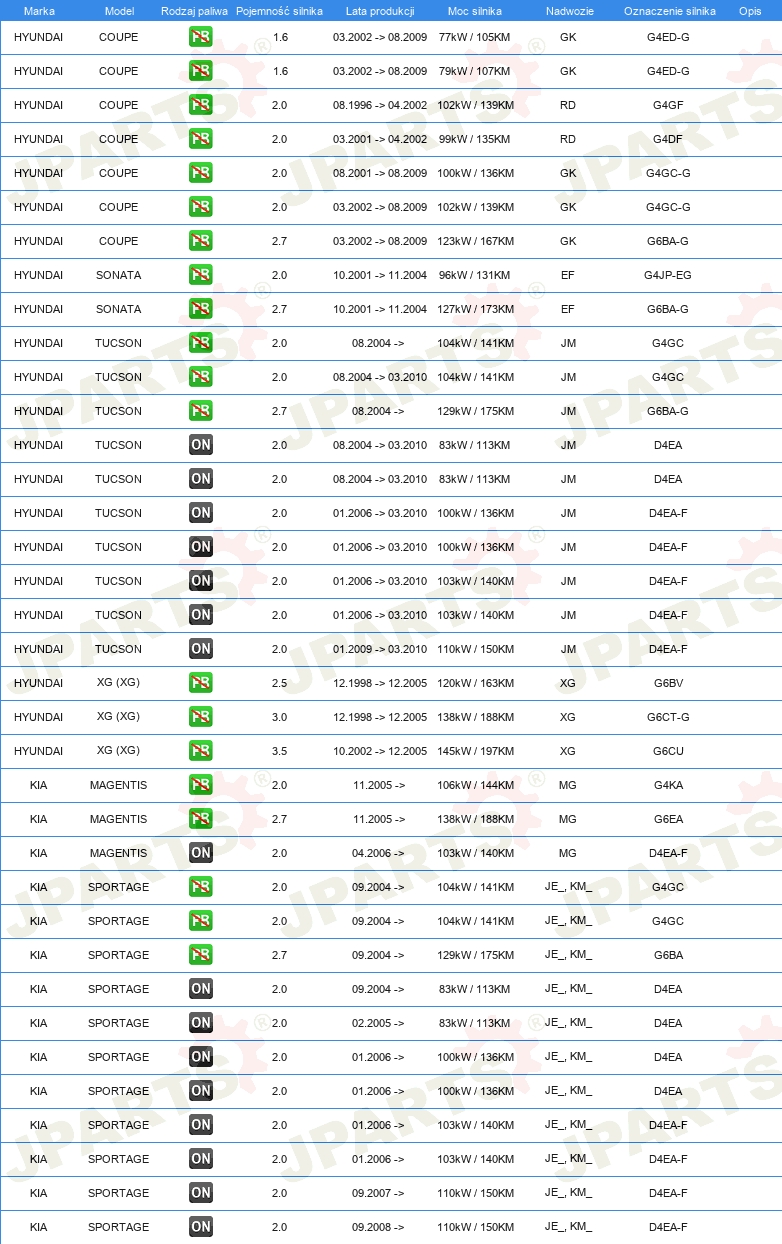Image resolution: width=782 pixels, height=1244 pixels.
Task: Click petrol icon in Tucson 2.7 G6BA-G row
Action: [x=201, y=411]
